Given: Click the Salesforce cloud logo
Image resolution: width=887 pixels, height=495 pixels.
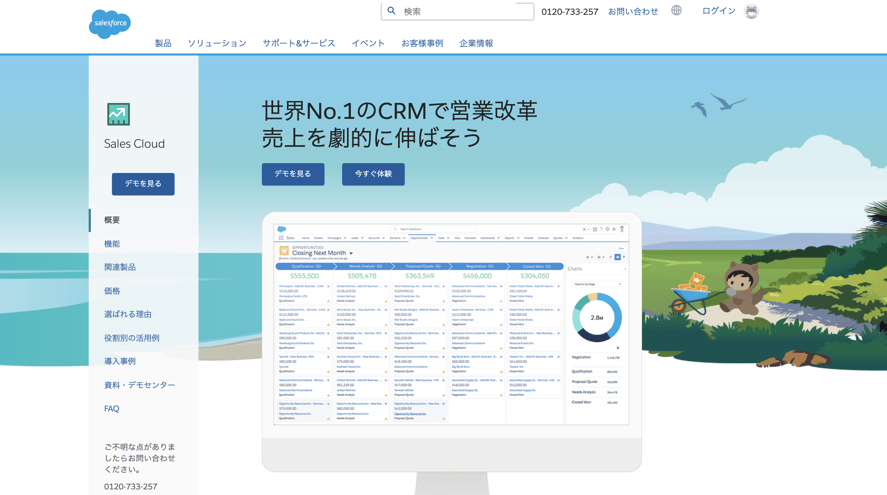Looking at the screenshot, I should point(110,24).
